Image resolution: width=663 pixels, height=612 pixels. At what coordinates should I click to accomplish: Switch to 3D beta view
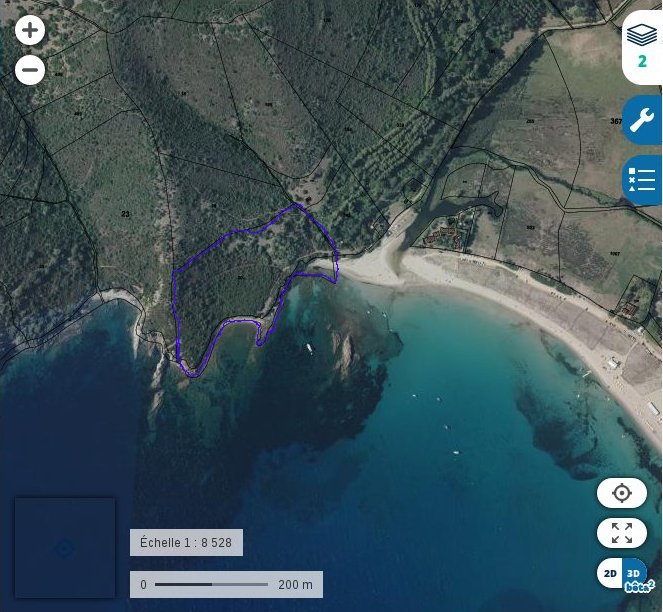click(635, 574)
